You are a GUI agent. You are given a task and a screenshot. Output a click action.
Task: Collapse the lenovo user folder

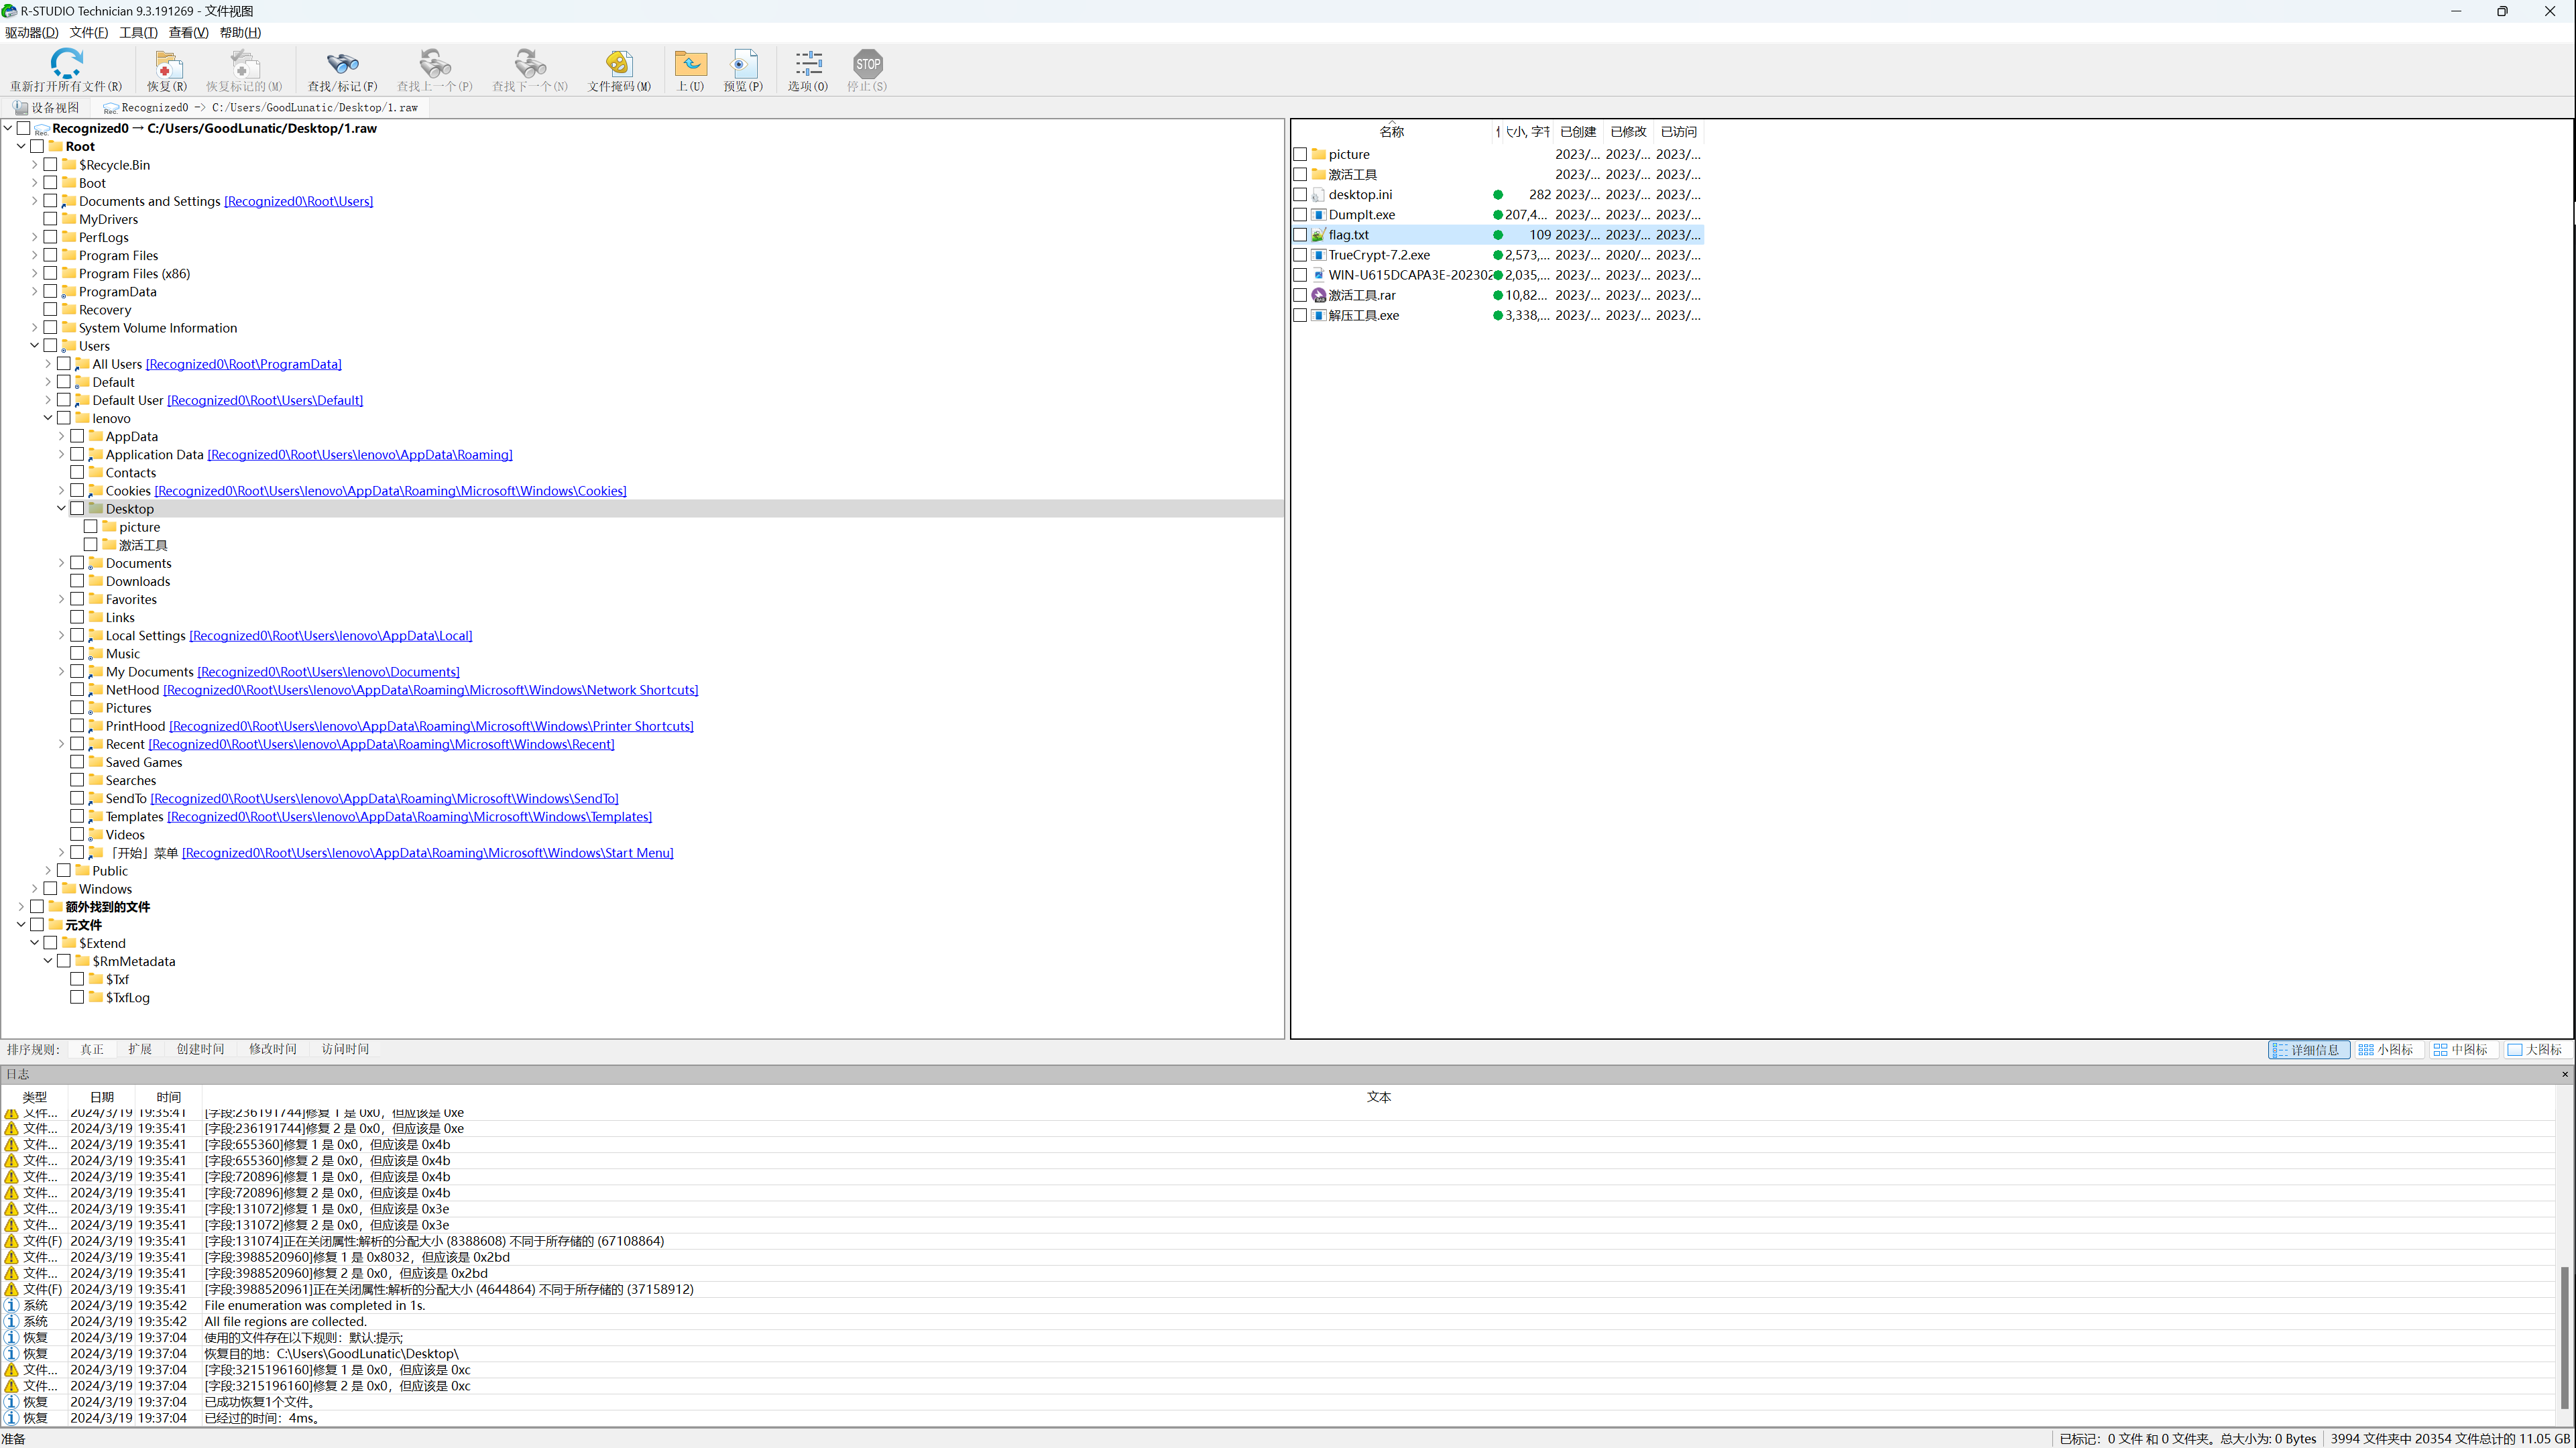(48, 418)
